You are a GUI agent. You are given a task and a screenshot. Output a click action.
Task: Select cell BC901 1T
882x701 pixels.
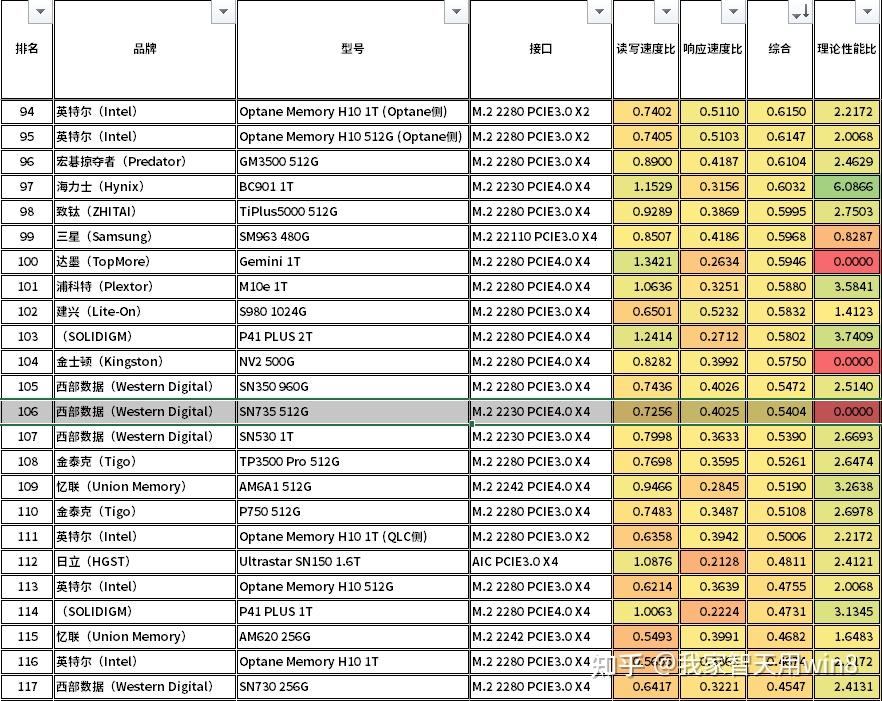tap(353, 186)
